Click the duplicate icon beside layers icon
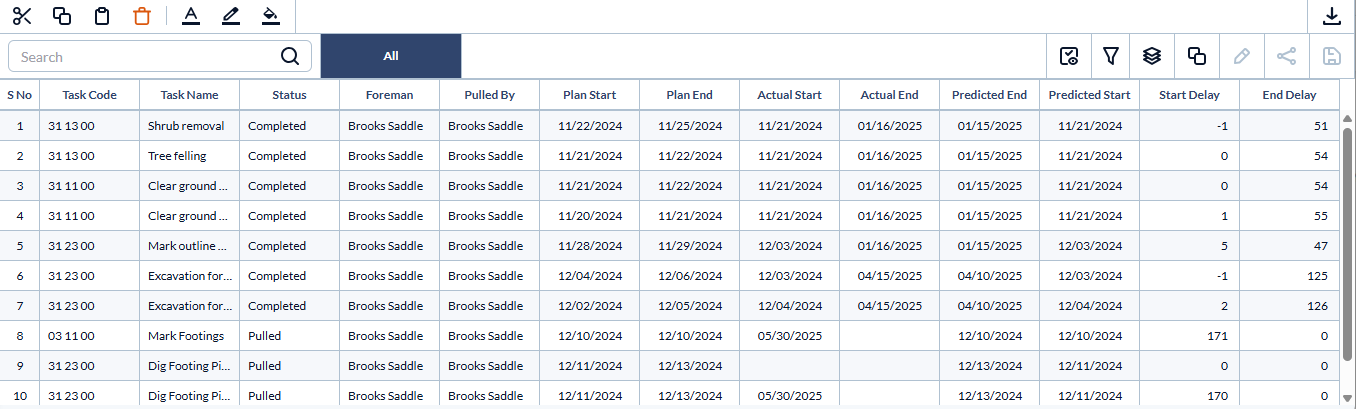The height and width of the screenshot is (409, 1356). [1196, 56]
